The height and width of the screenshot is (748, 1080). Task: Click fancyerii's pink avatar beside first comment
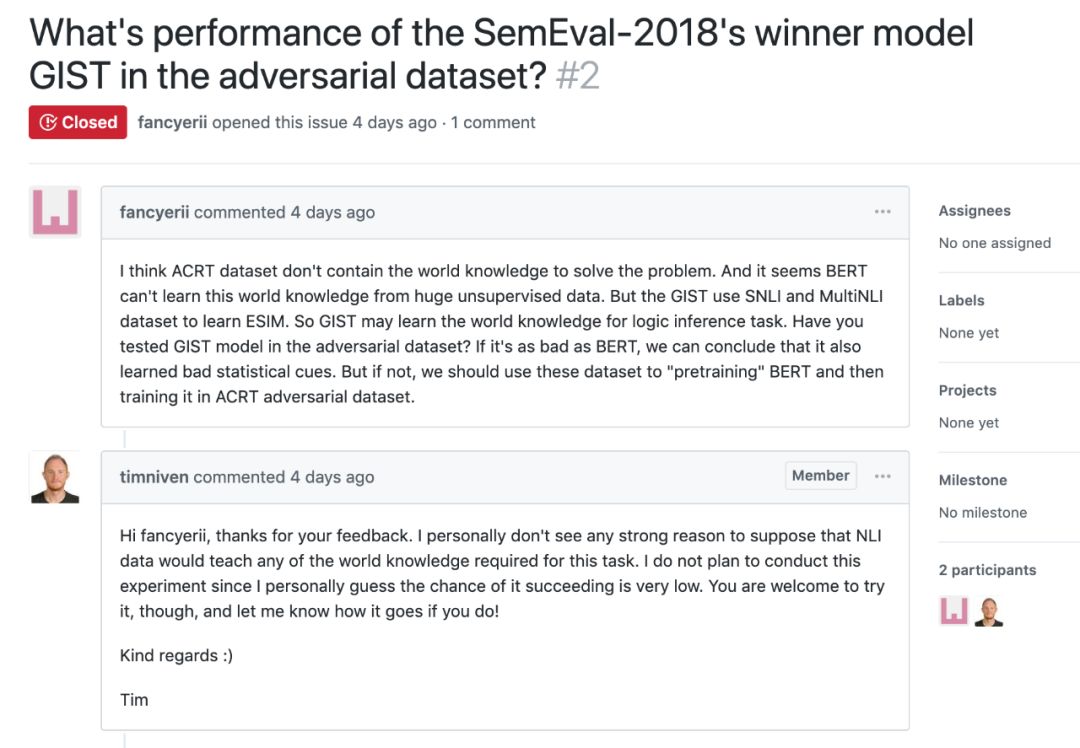(x=55, y=211)
